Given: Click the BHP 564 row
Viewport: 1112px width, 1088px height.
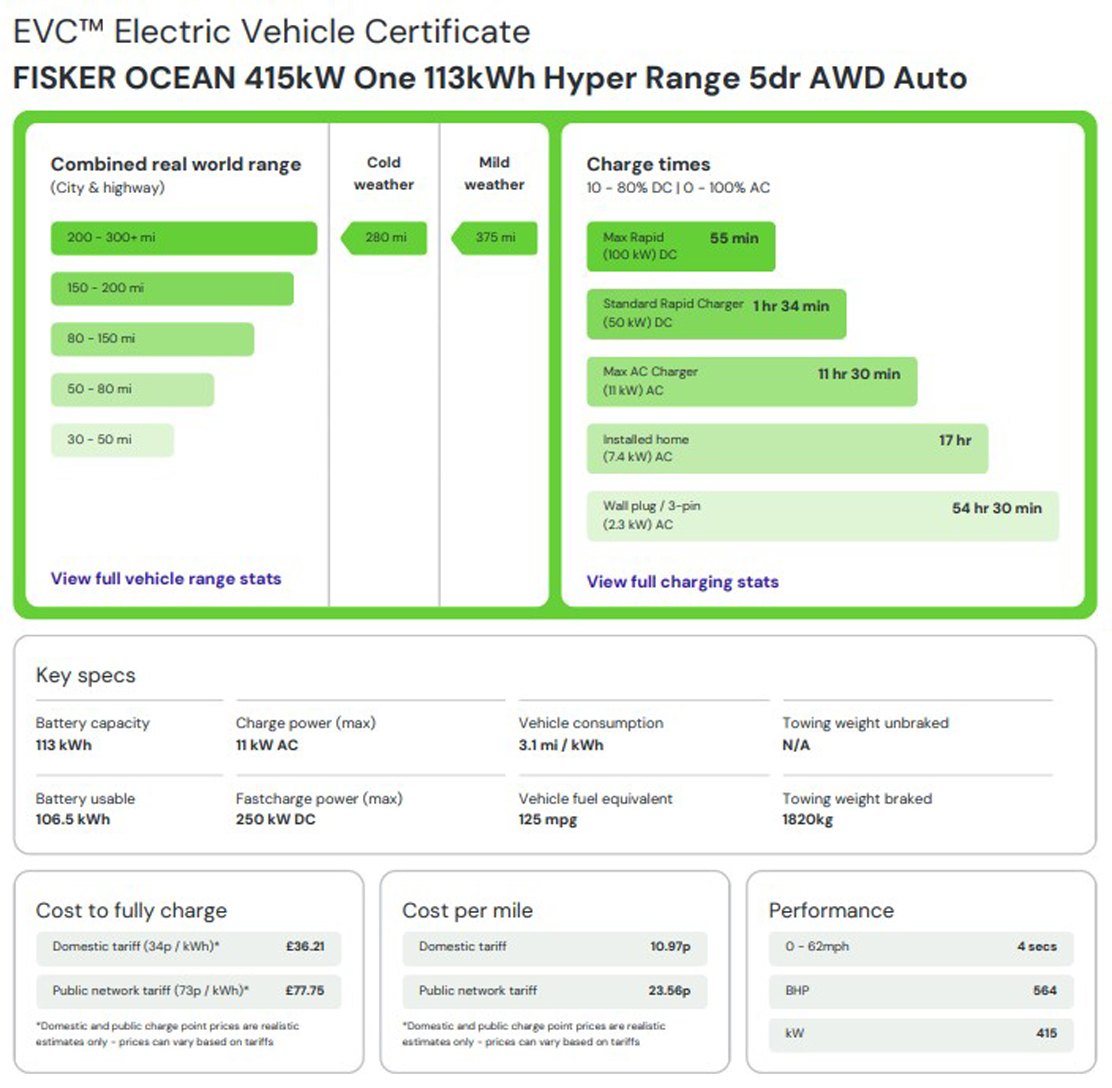Looking at the screenshot, I should [921, 992].
